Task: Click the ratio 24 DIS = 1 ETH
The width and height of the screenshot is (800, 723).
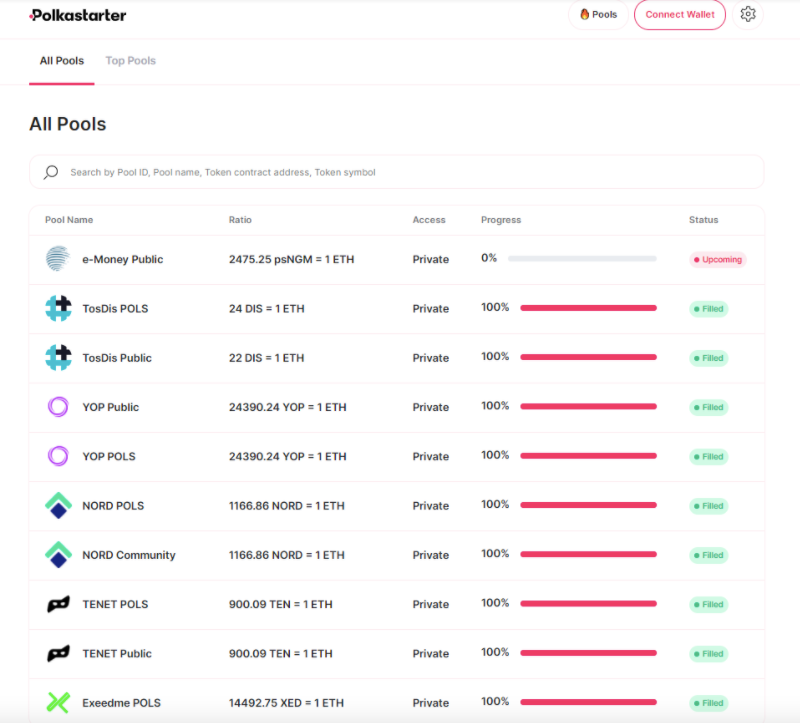Action: [x=266, y=309]
